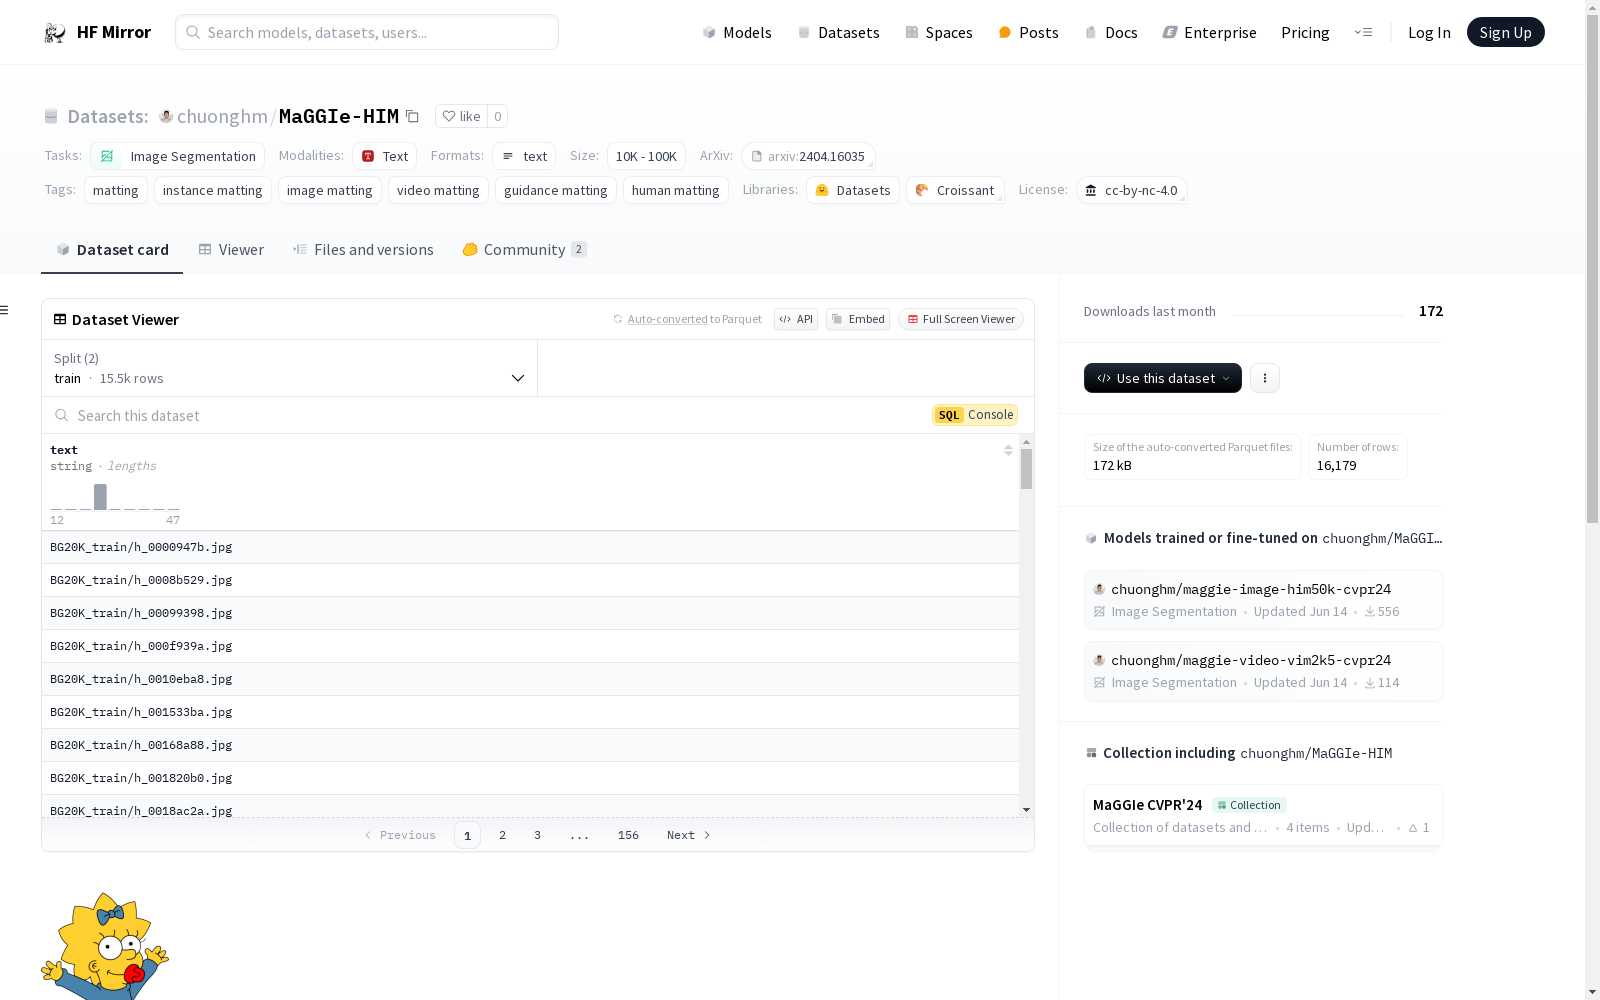The image size is (1600, 1000).
Task: Click the highlighted histogram bar in text lengths
Action: (x=100, y=497)
